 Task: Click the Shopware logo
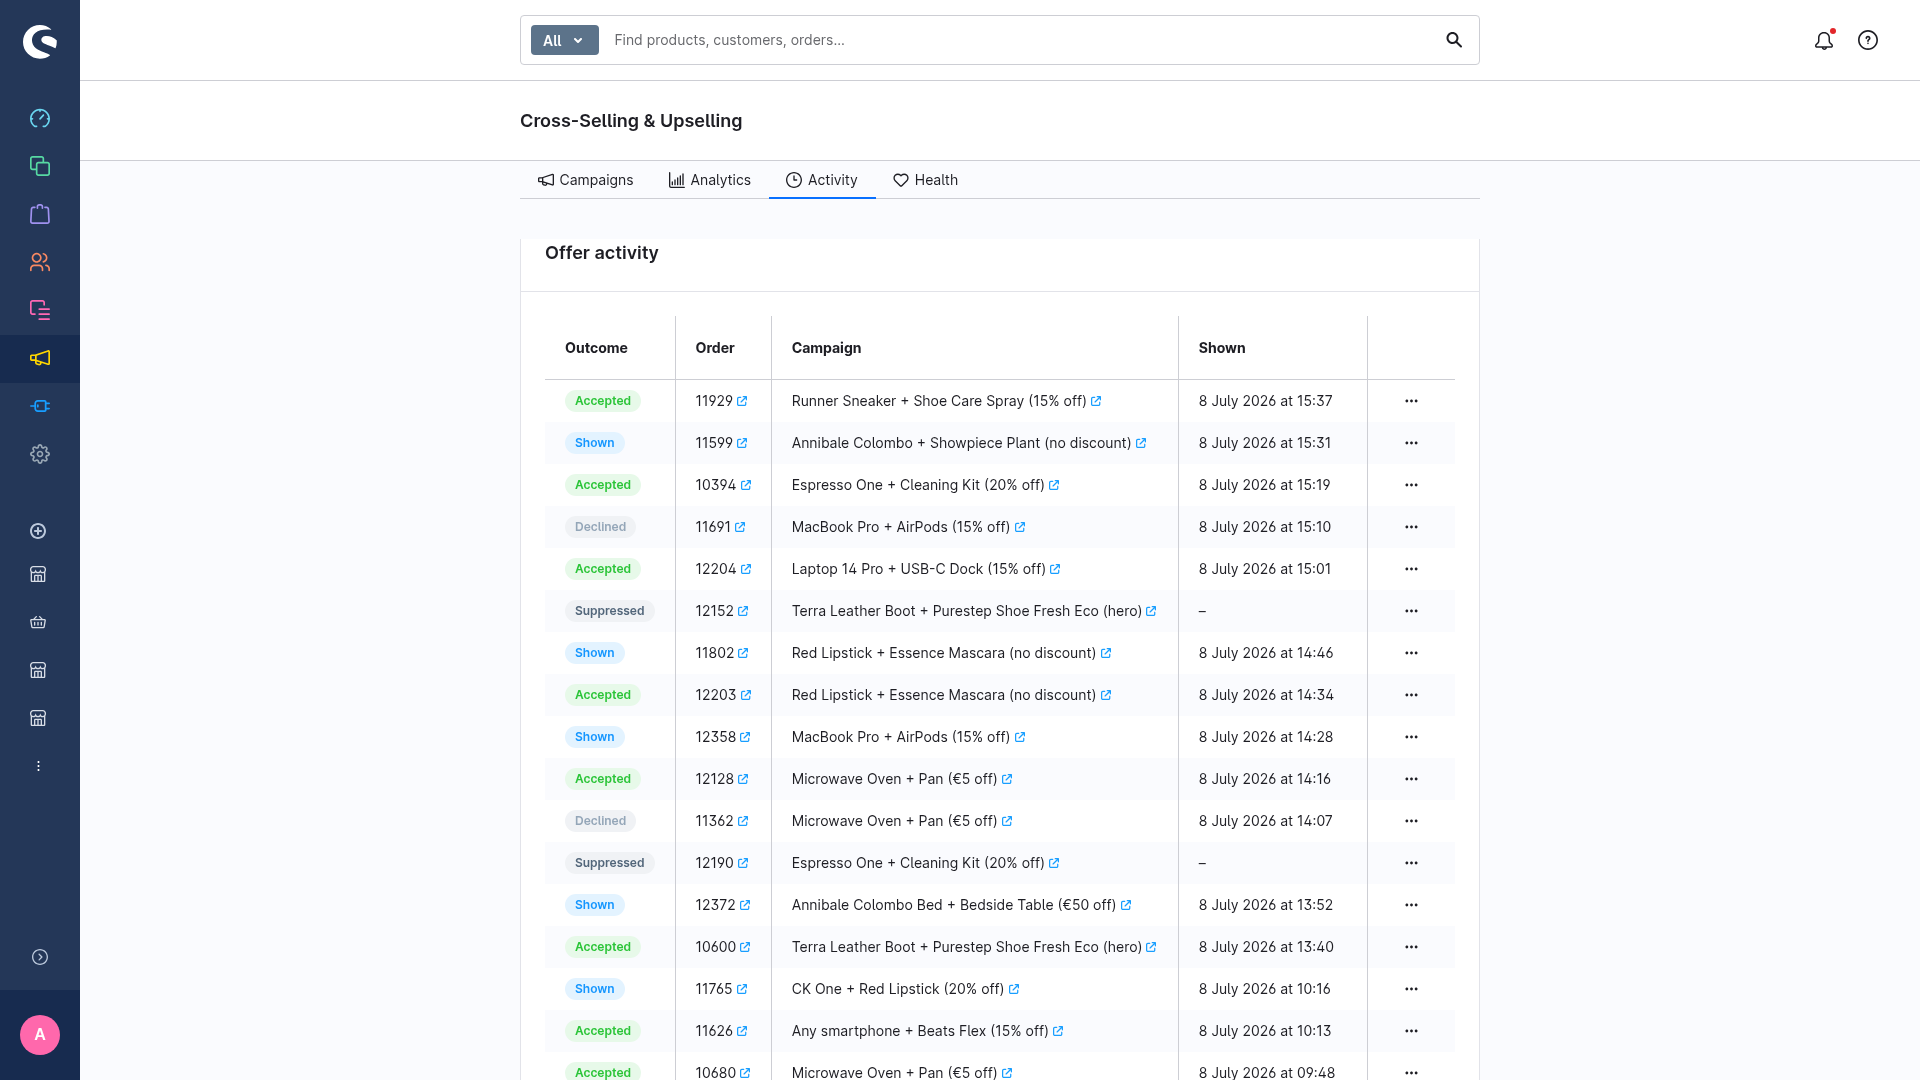40,41
